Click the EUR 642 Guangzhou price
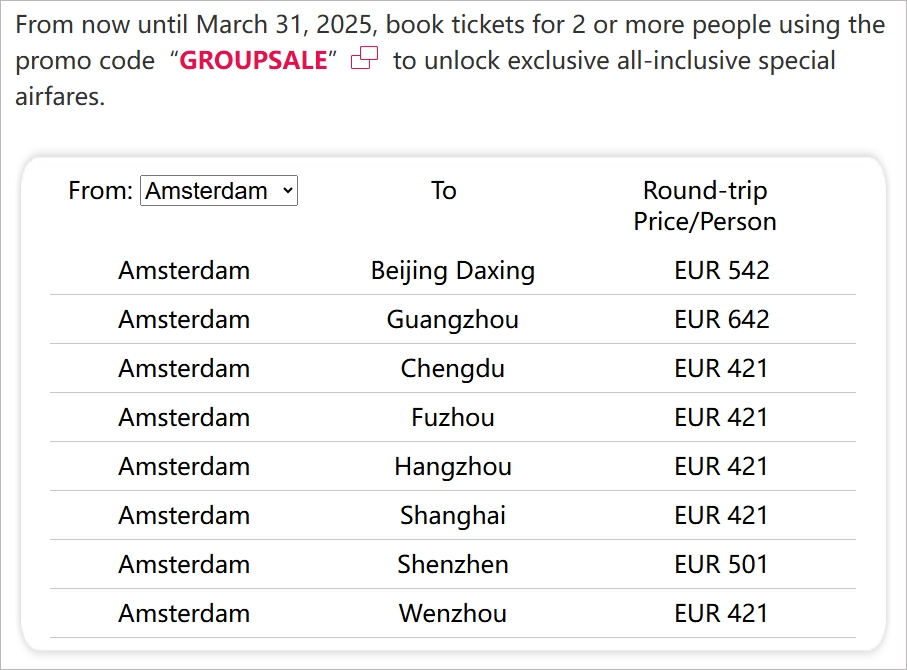 pos(722,319)
